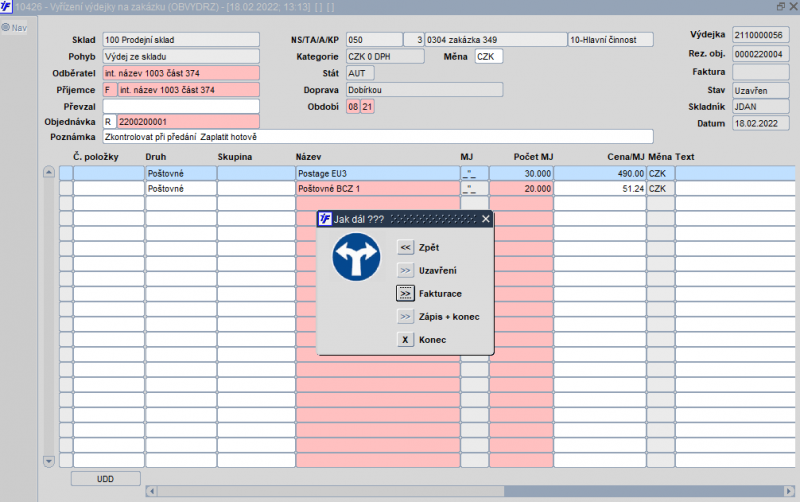
Task: Click the application icon in title bar
Action: (x=6, y=7)
